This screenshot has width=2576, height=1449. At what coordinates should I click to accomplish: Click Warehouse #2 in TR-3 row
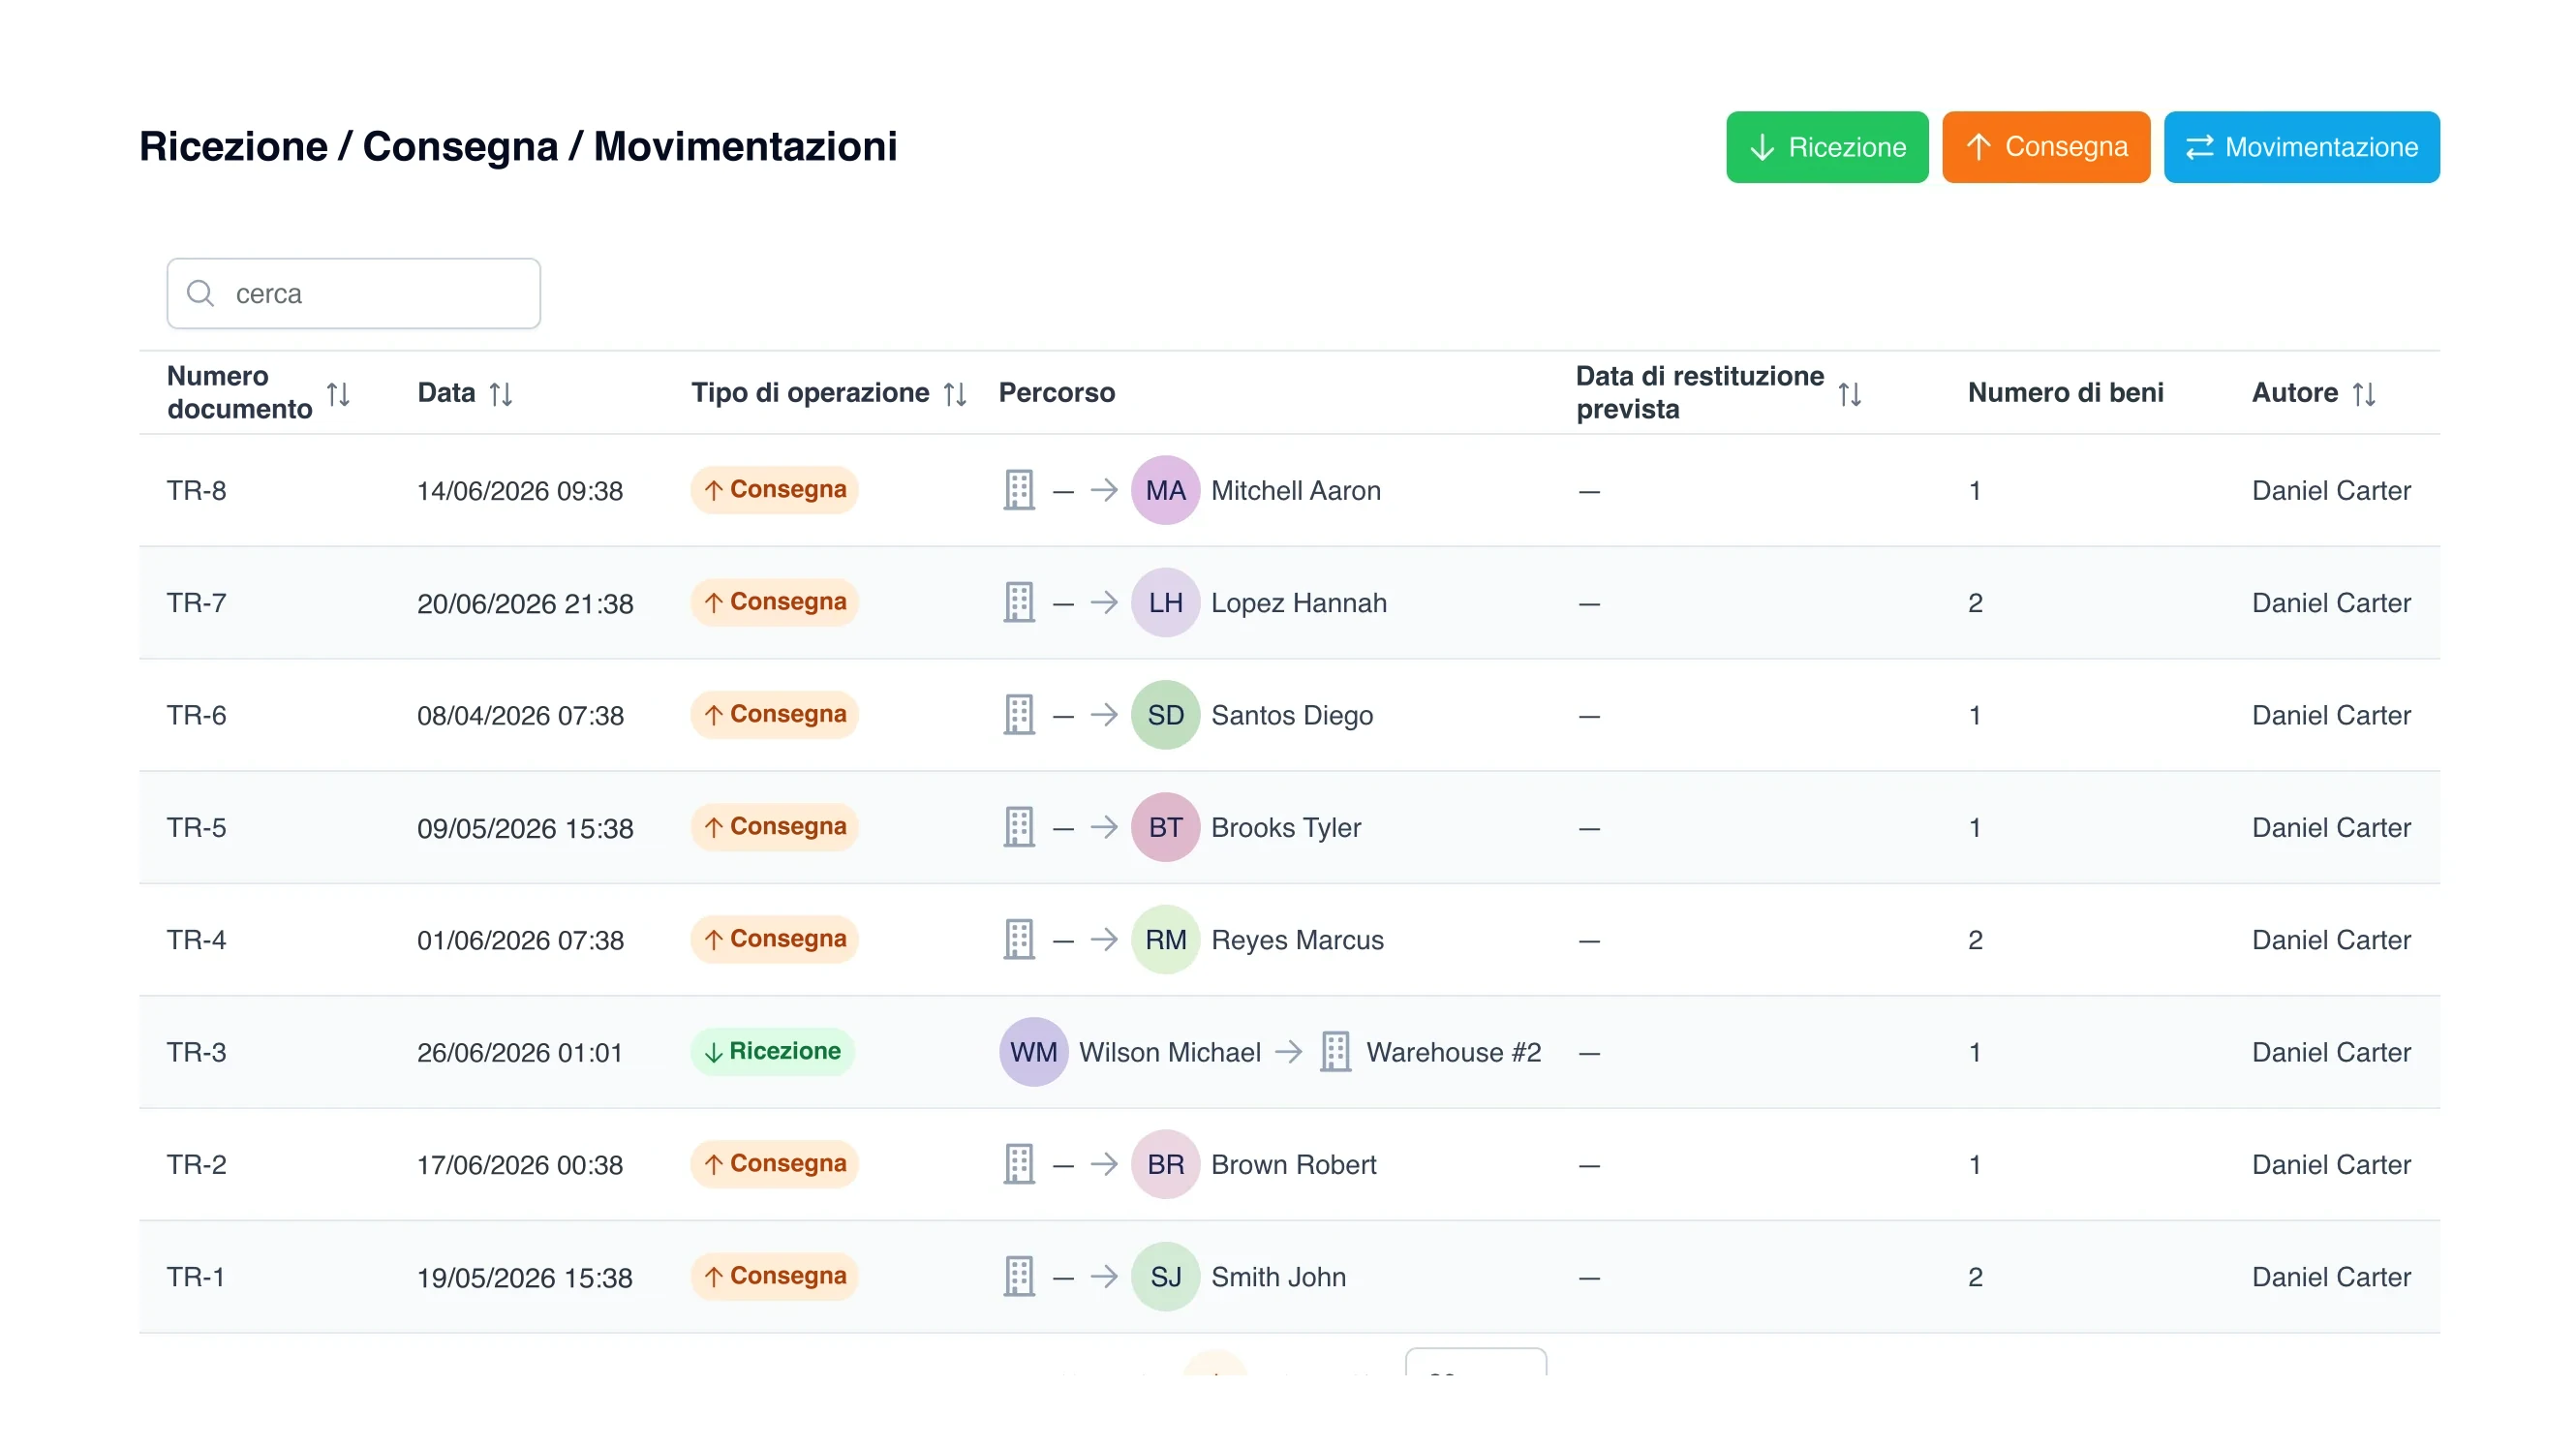point(1453,1052)
